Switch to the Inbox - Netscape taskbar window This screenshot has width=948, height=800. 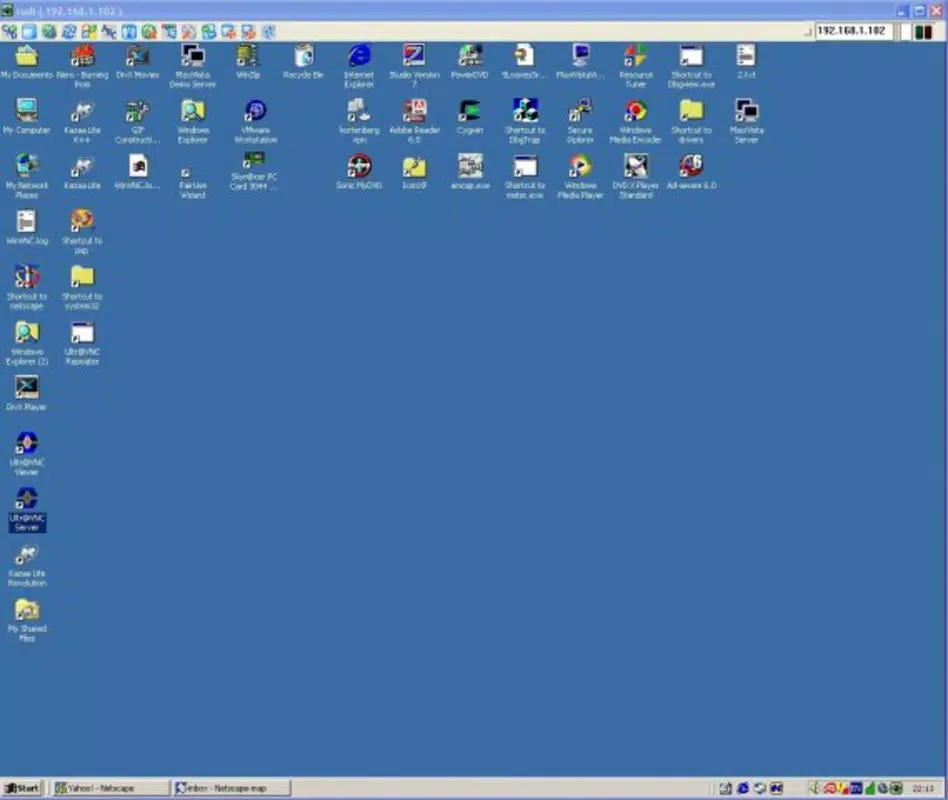pyautogui.click(x=232, y=788)
